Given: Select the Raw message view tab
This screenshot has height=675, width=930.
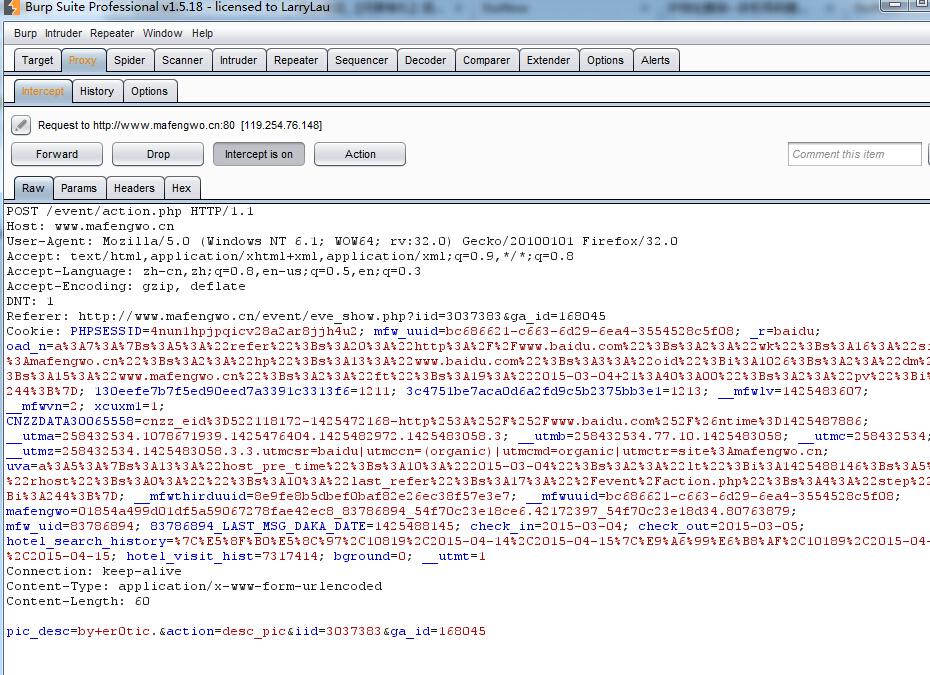Looking at the screenshot, I should (x=33, y=188).
